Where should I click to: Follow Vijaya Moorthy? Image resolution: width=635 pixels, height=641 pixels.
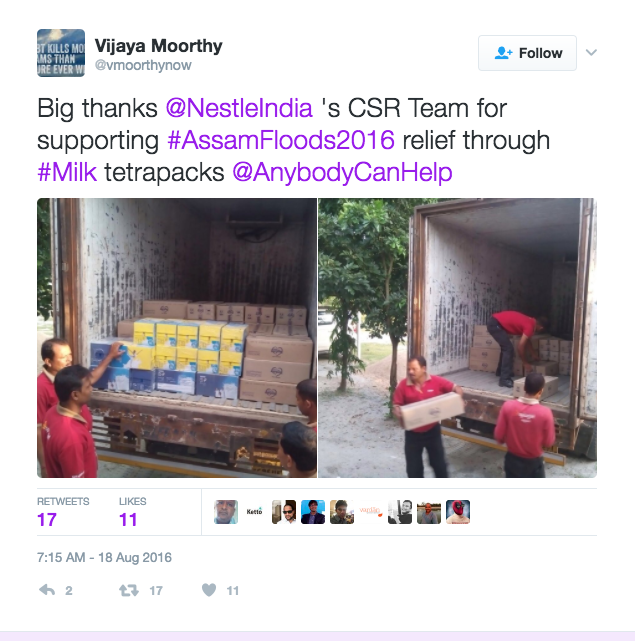(x=527, y=53)
